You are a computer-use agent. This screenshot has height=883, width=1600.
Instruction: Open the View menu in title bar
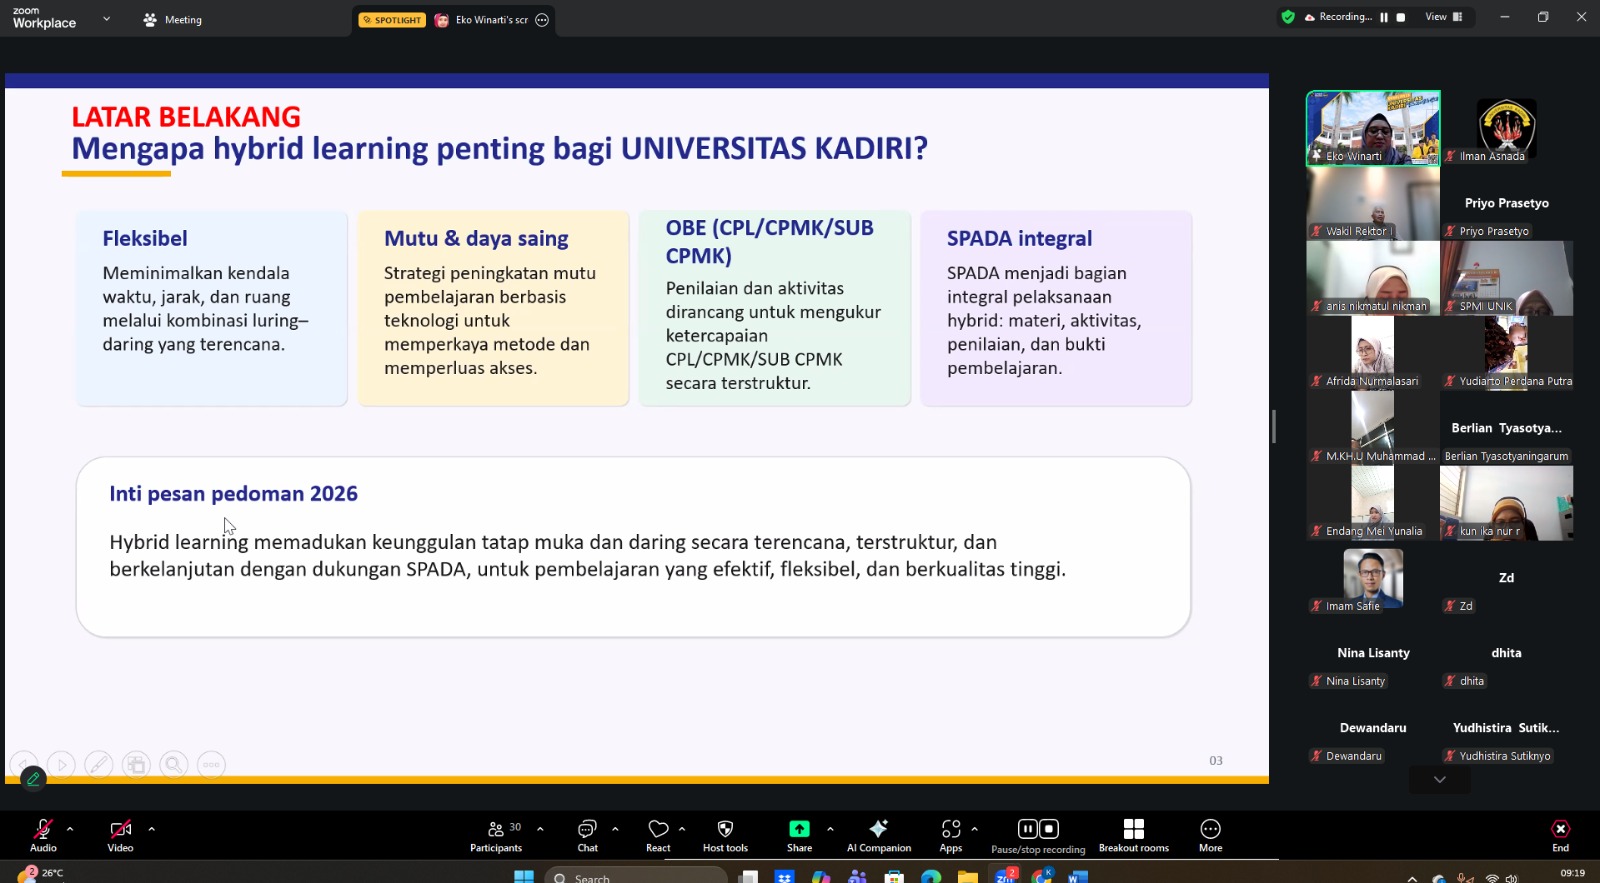click(x=1442, y=17)
